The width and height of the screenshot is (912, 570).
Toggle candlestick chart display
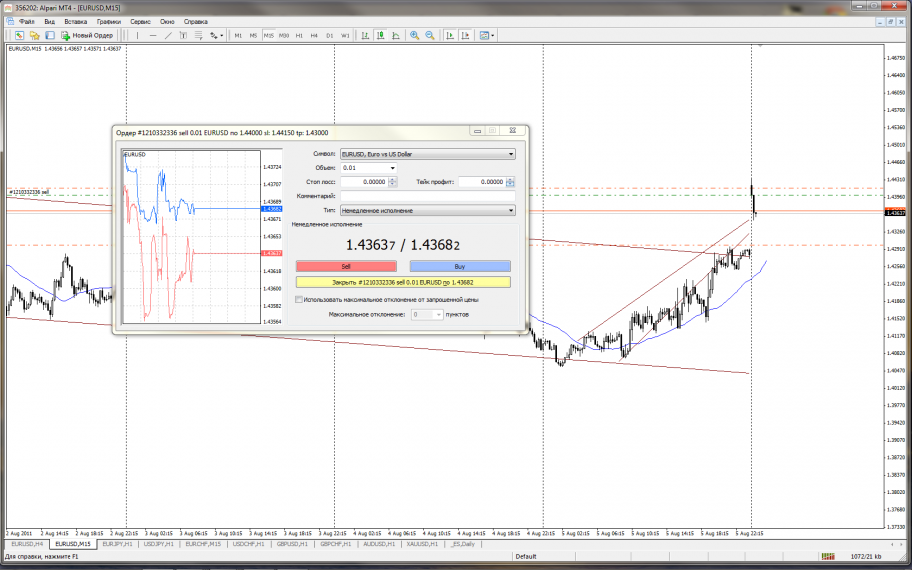tap(380, 35)
